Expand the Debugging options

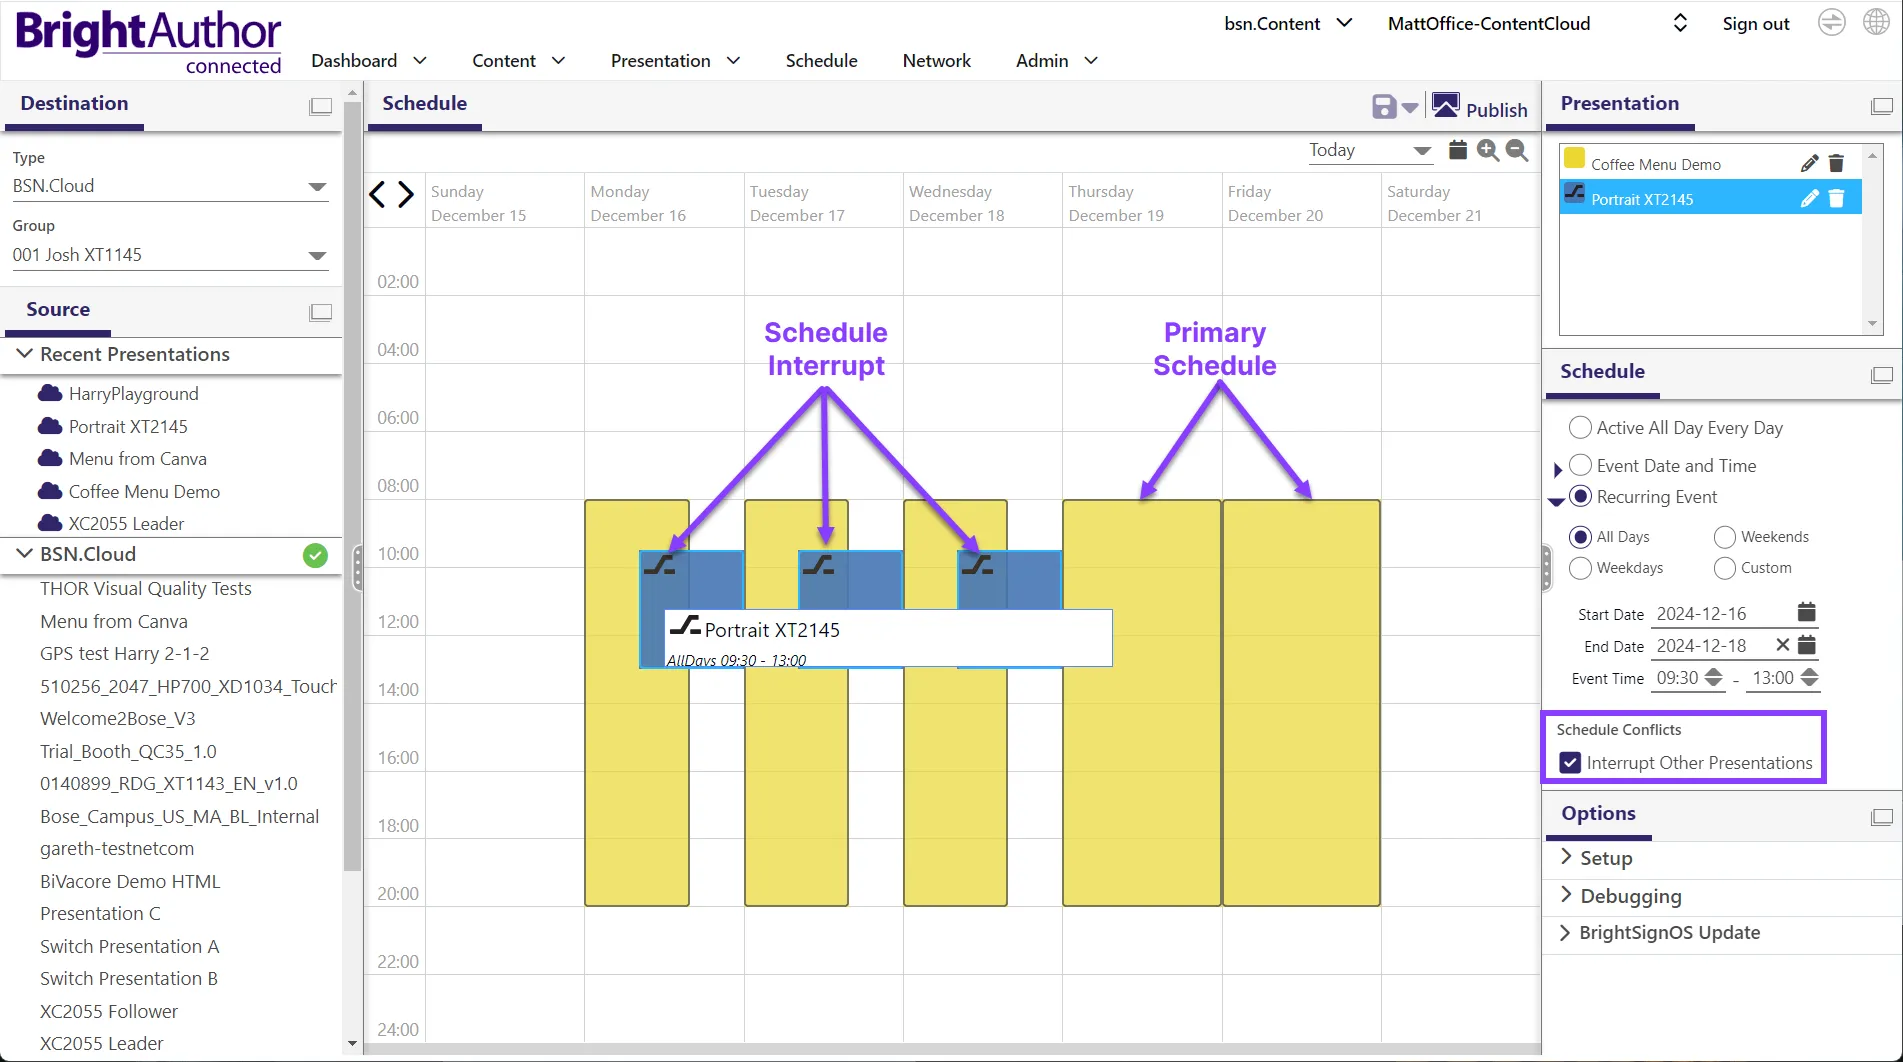(1566, 895)
